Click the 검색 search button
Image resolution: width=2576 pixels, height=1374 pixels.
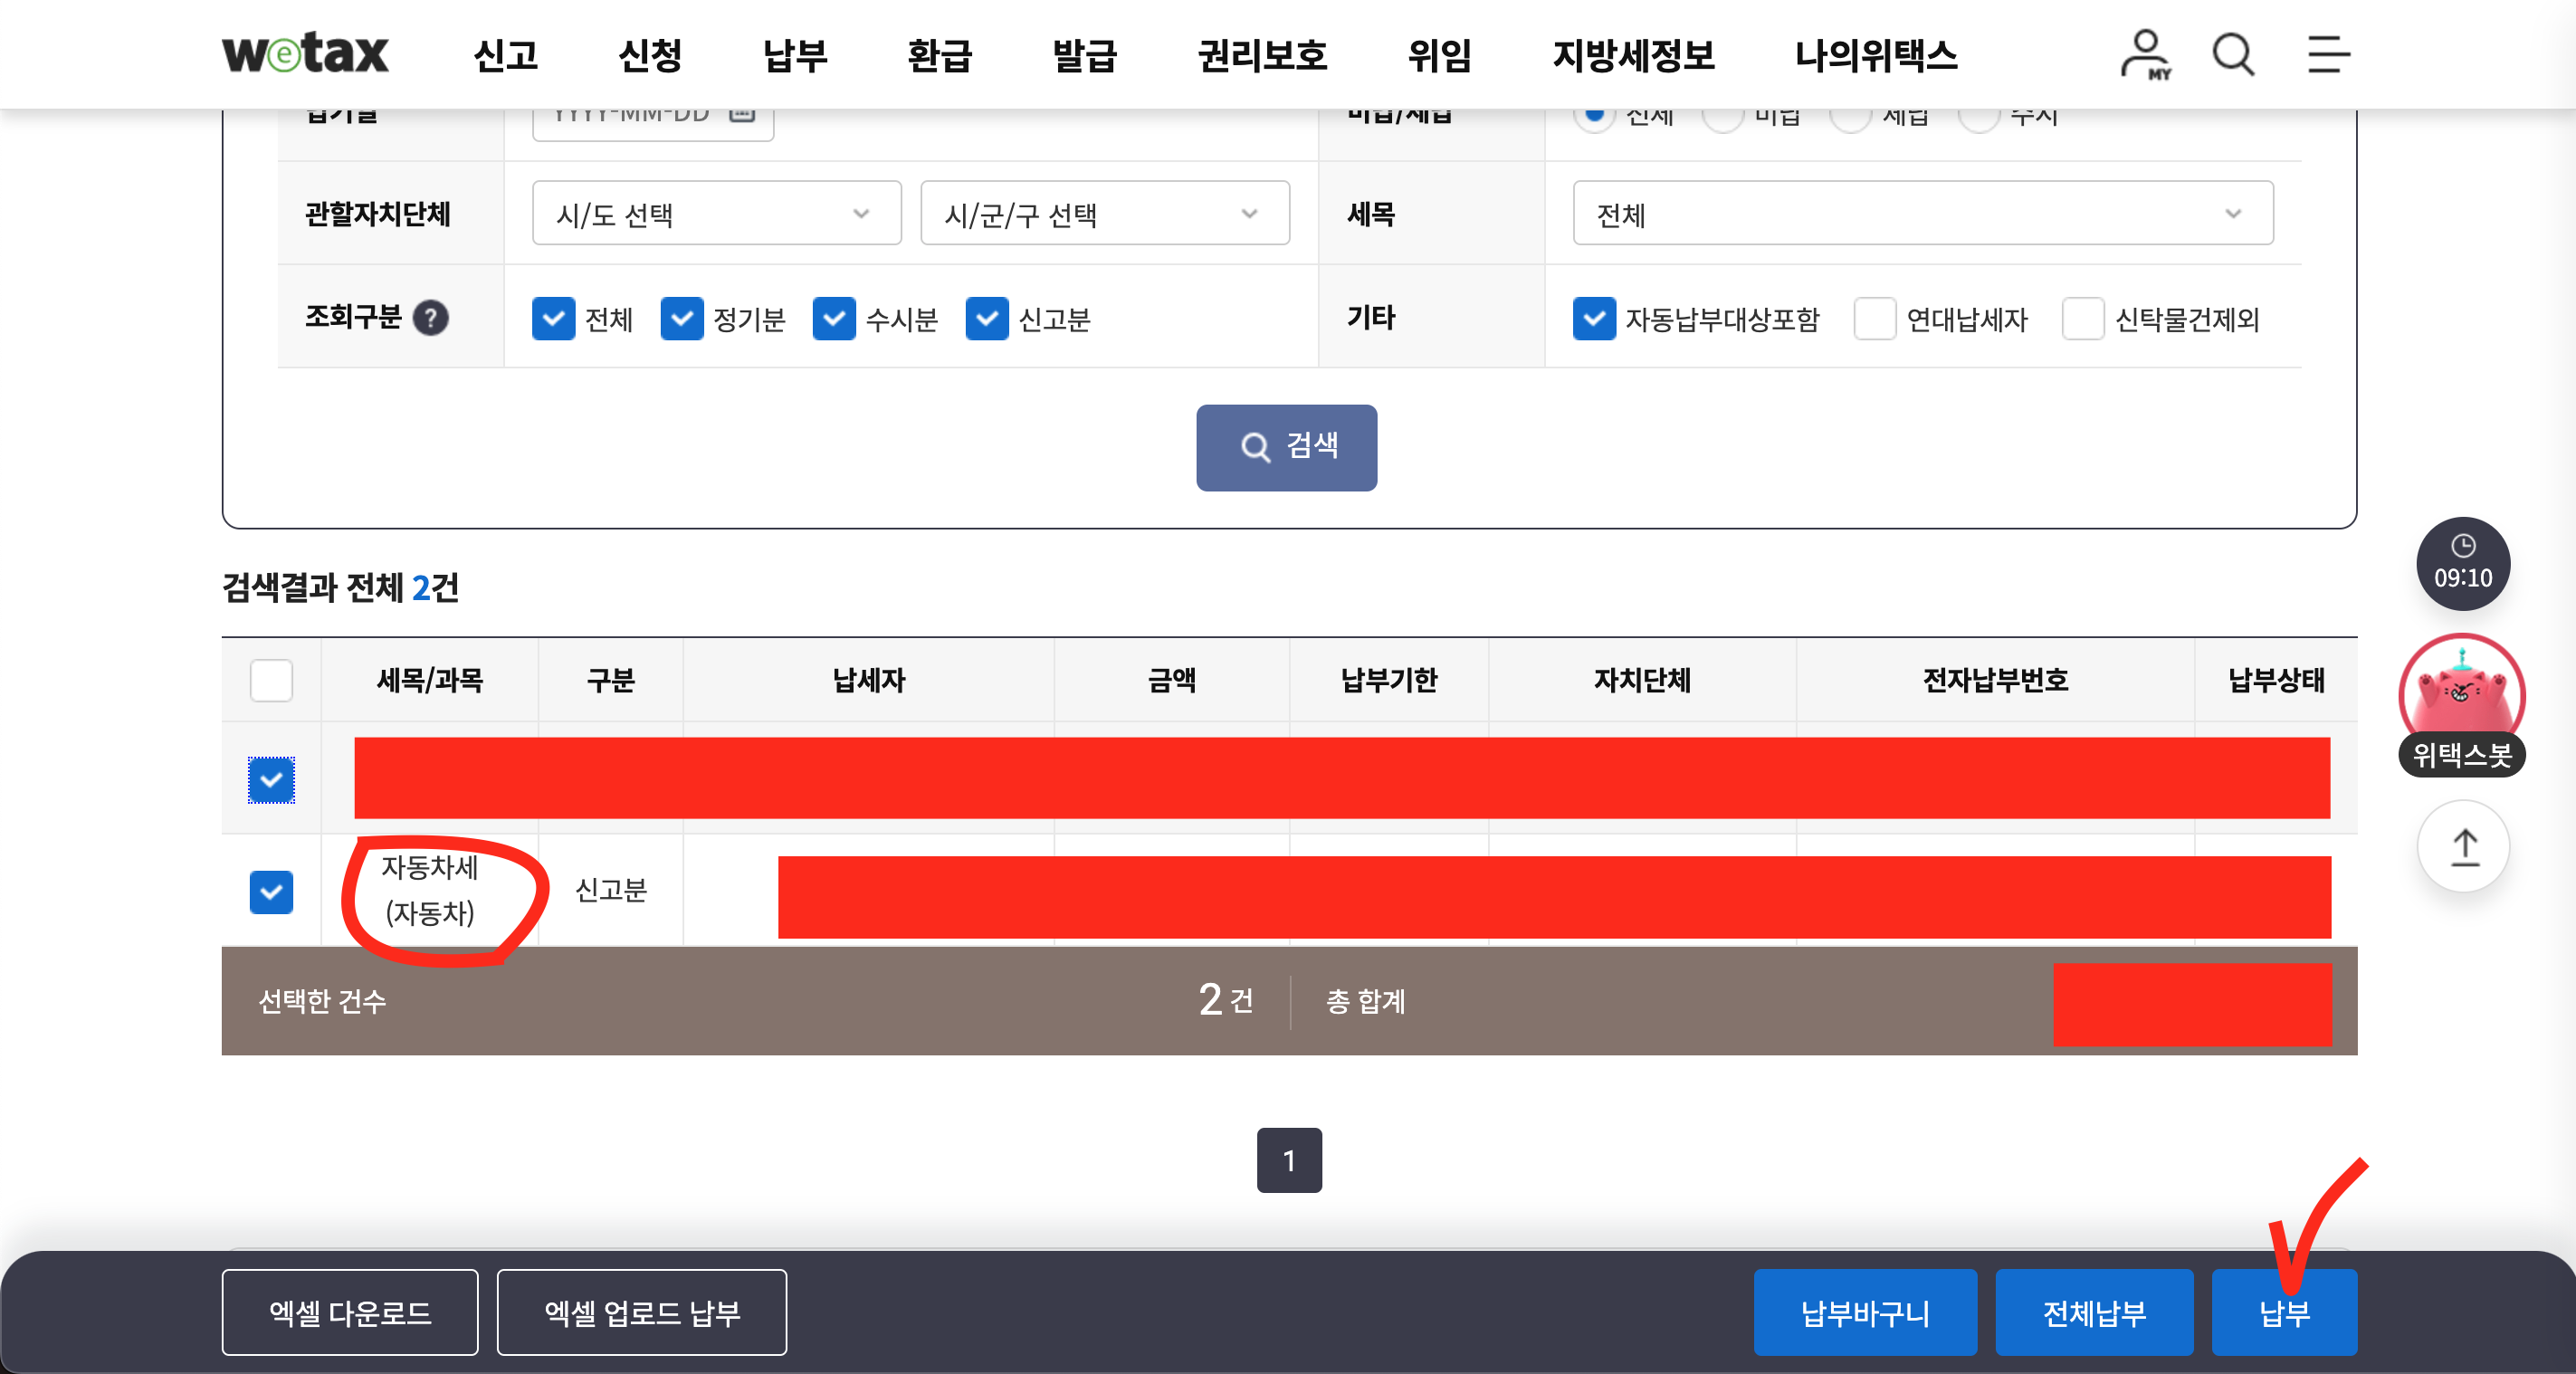click(1286, 447)
